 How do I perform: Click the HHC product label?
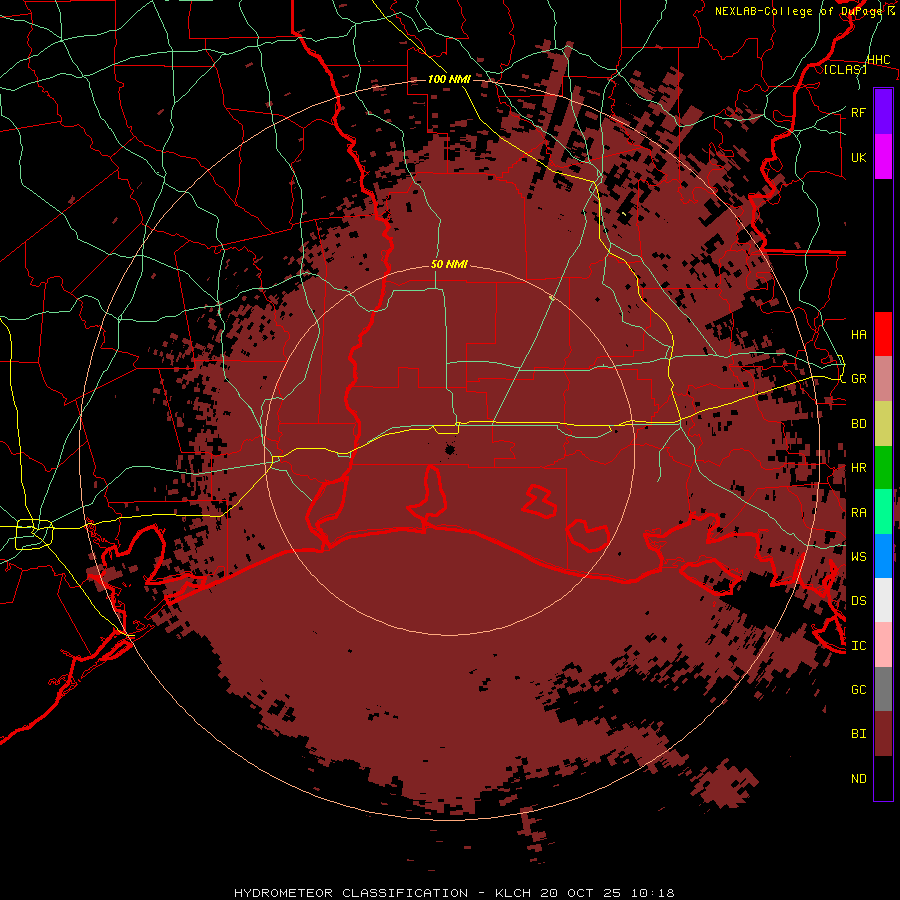[878, 60]
